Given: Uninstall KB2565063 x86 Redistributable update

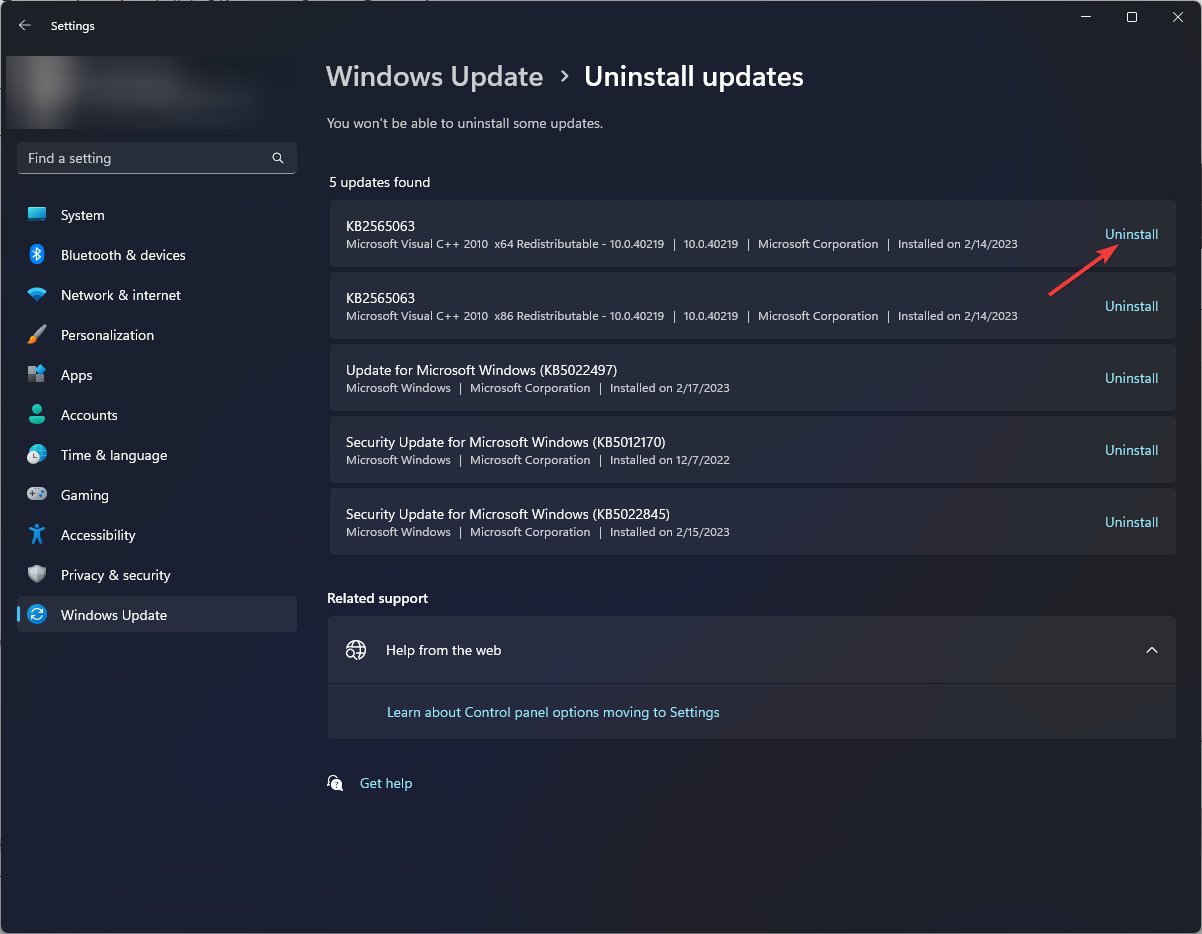Looking at the screenshot, I should (1131, 306).
